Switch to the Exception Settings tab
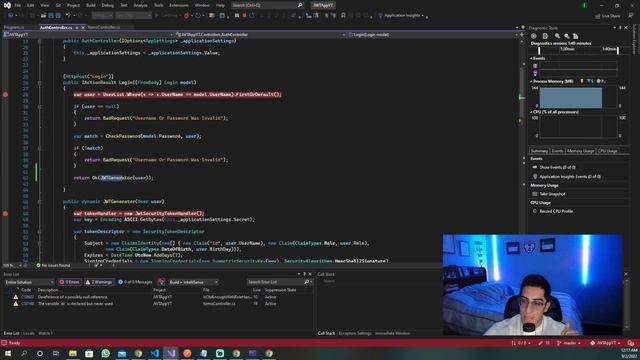Viewport: 640px width, 360px height. coord(355,333)
